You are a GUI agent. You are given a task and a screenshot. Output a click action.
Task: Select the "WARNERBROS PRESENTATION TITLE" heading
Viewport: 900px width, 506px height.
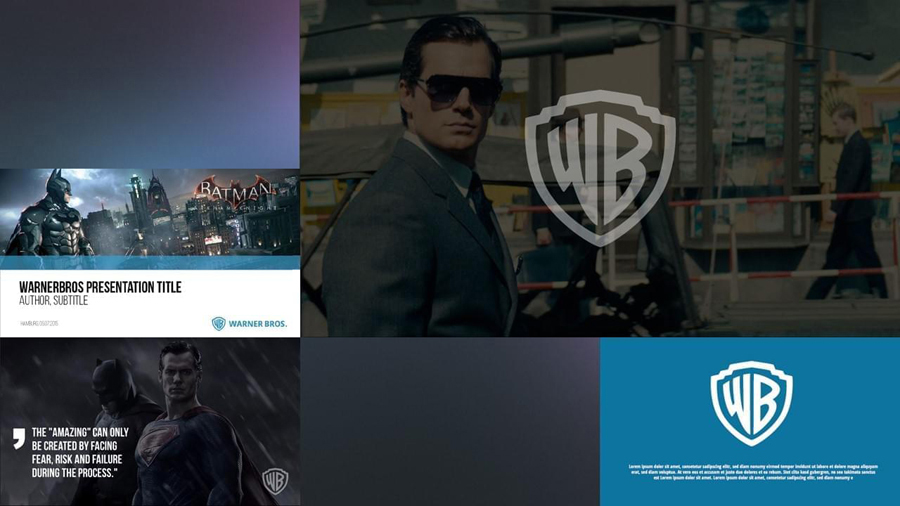pos(100,287)
